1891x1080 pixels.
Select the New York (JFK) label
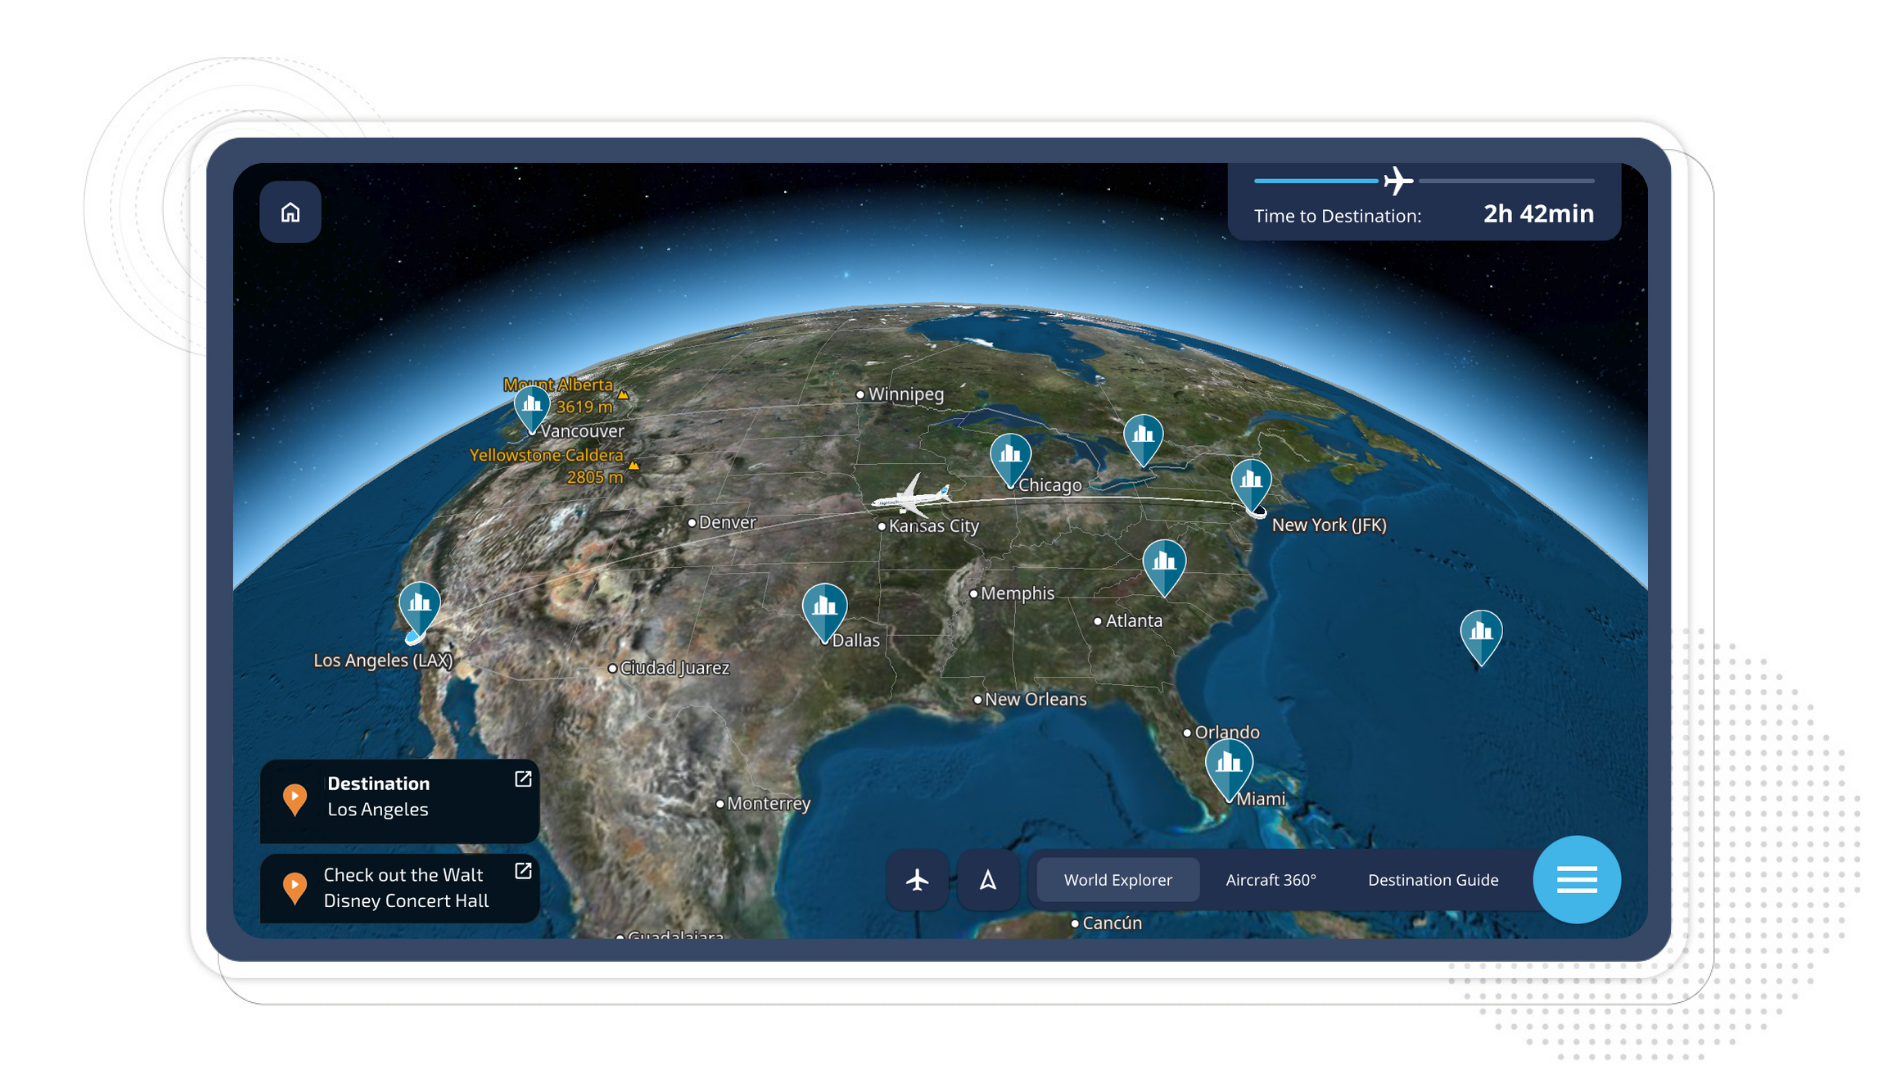coord(1329,525)
